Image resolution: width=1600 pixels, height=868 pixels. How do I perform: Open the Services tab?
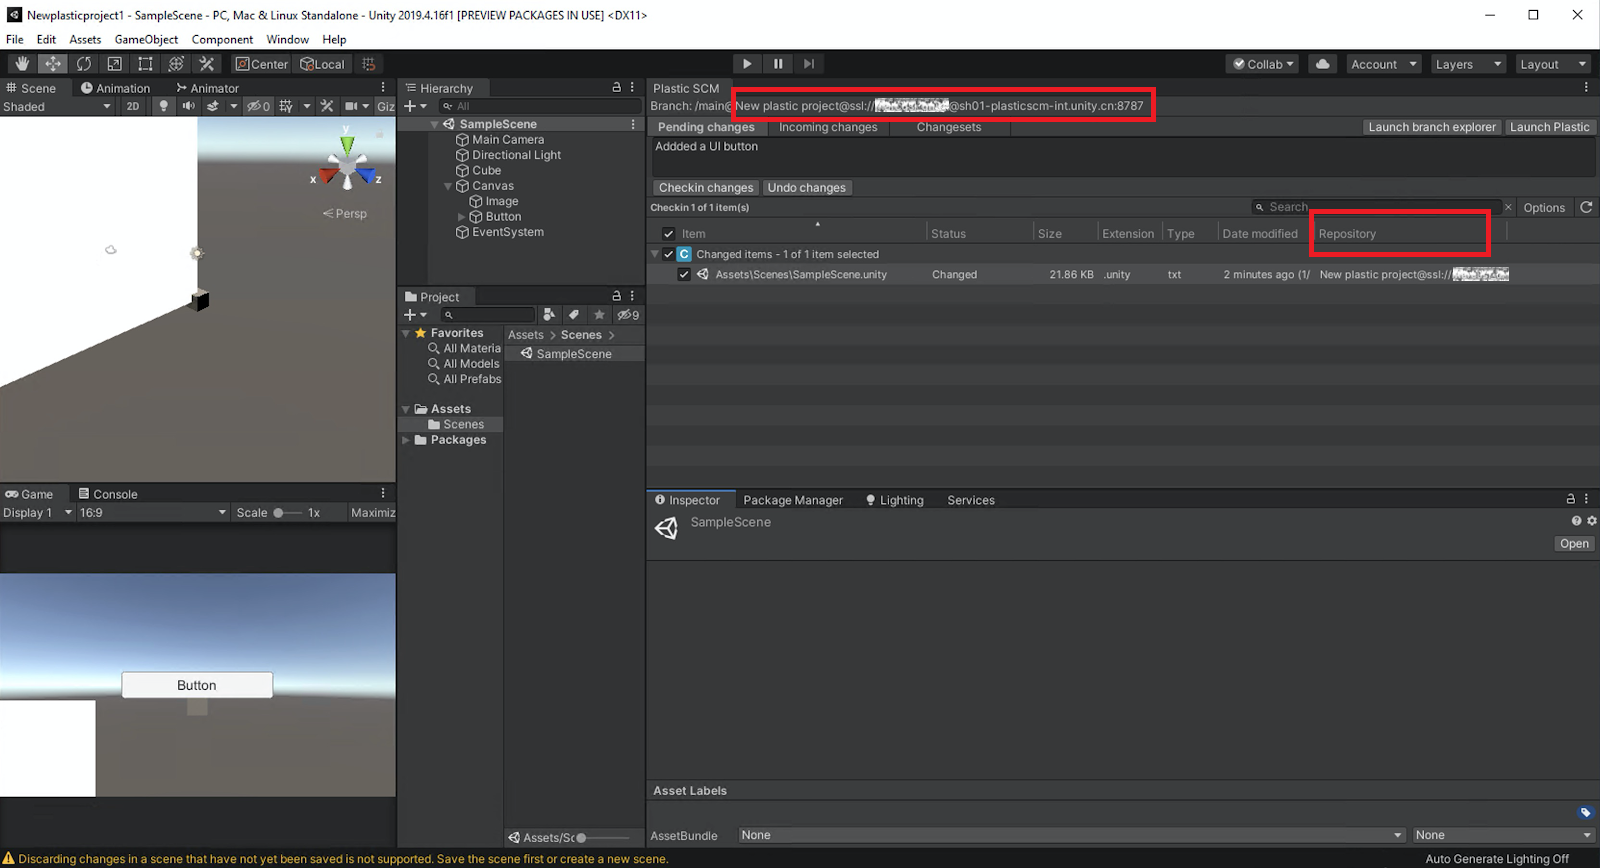click(971, 500)
